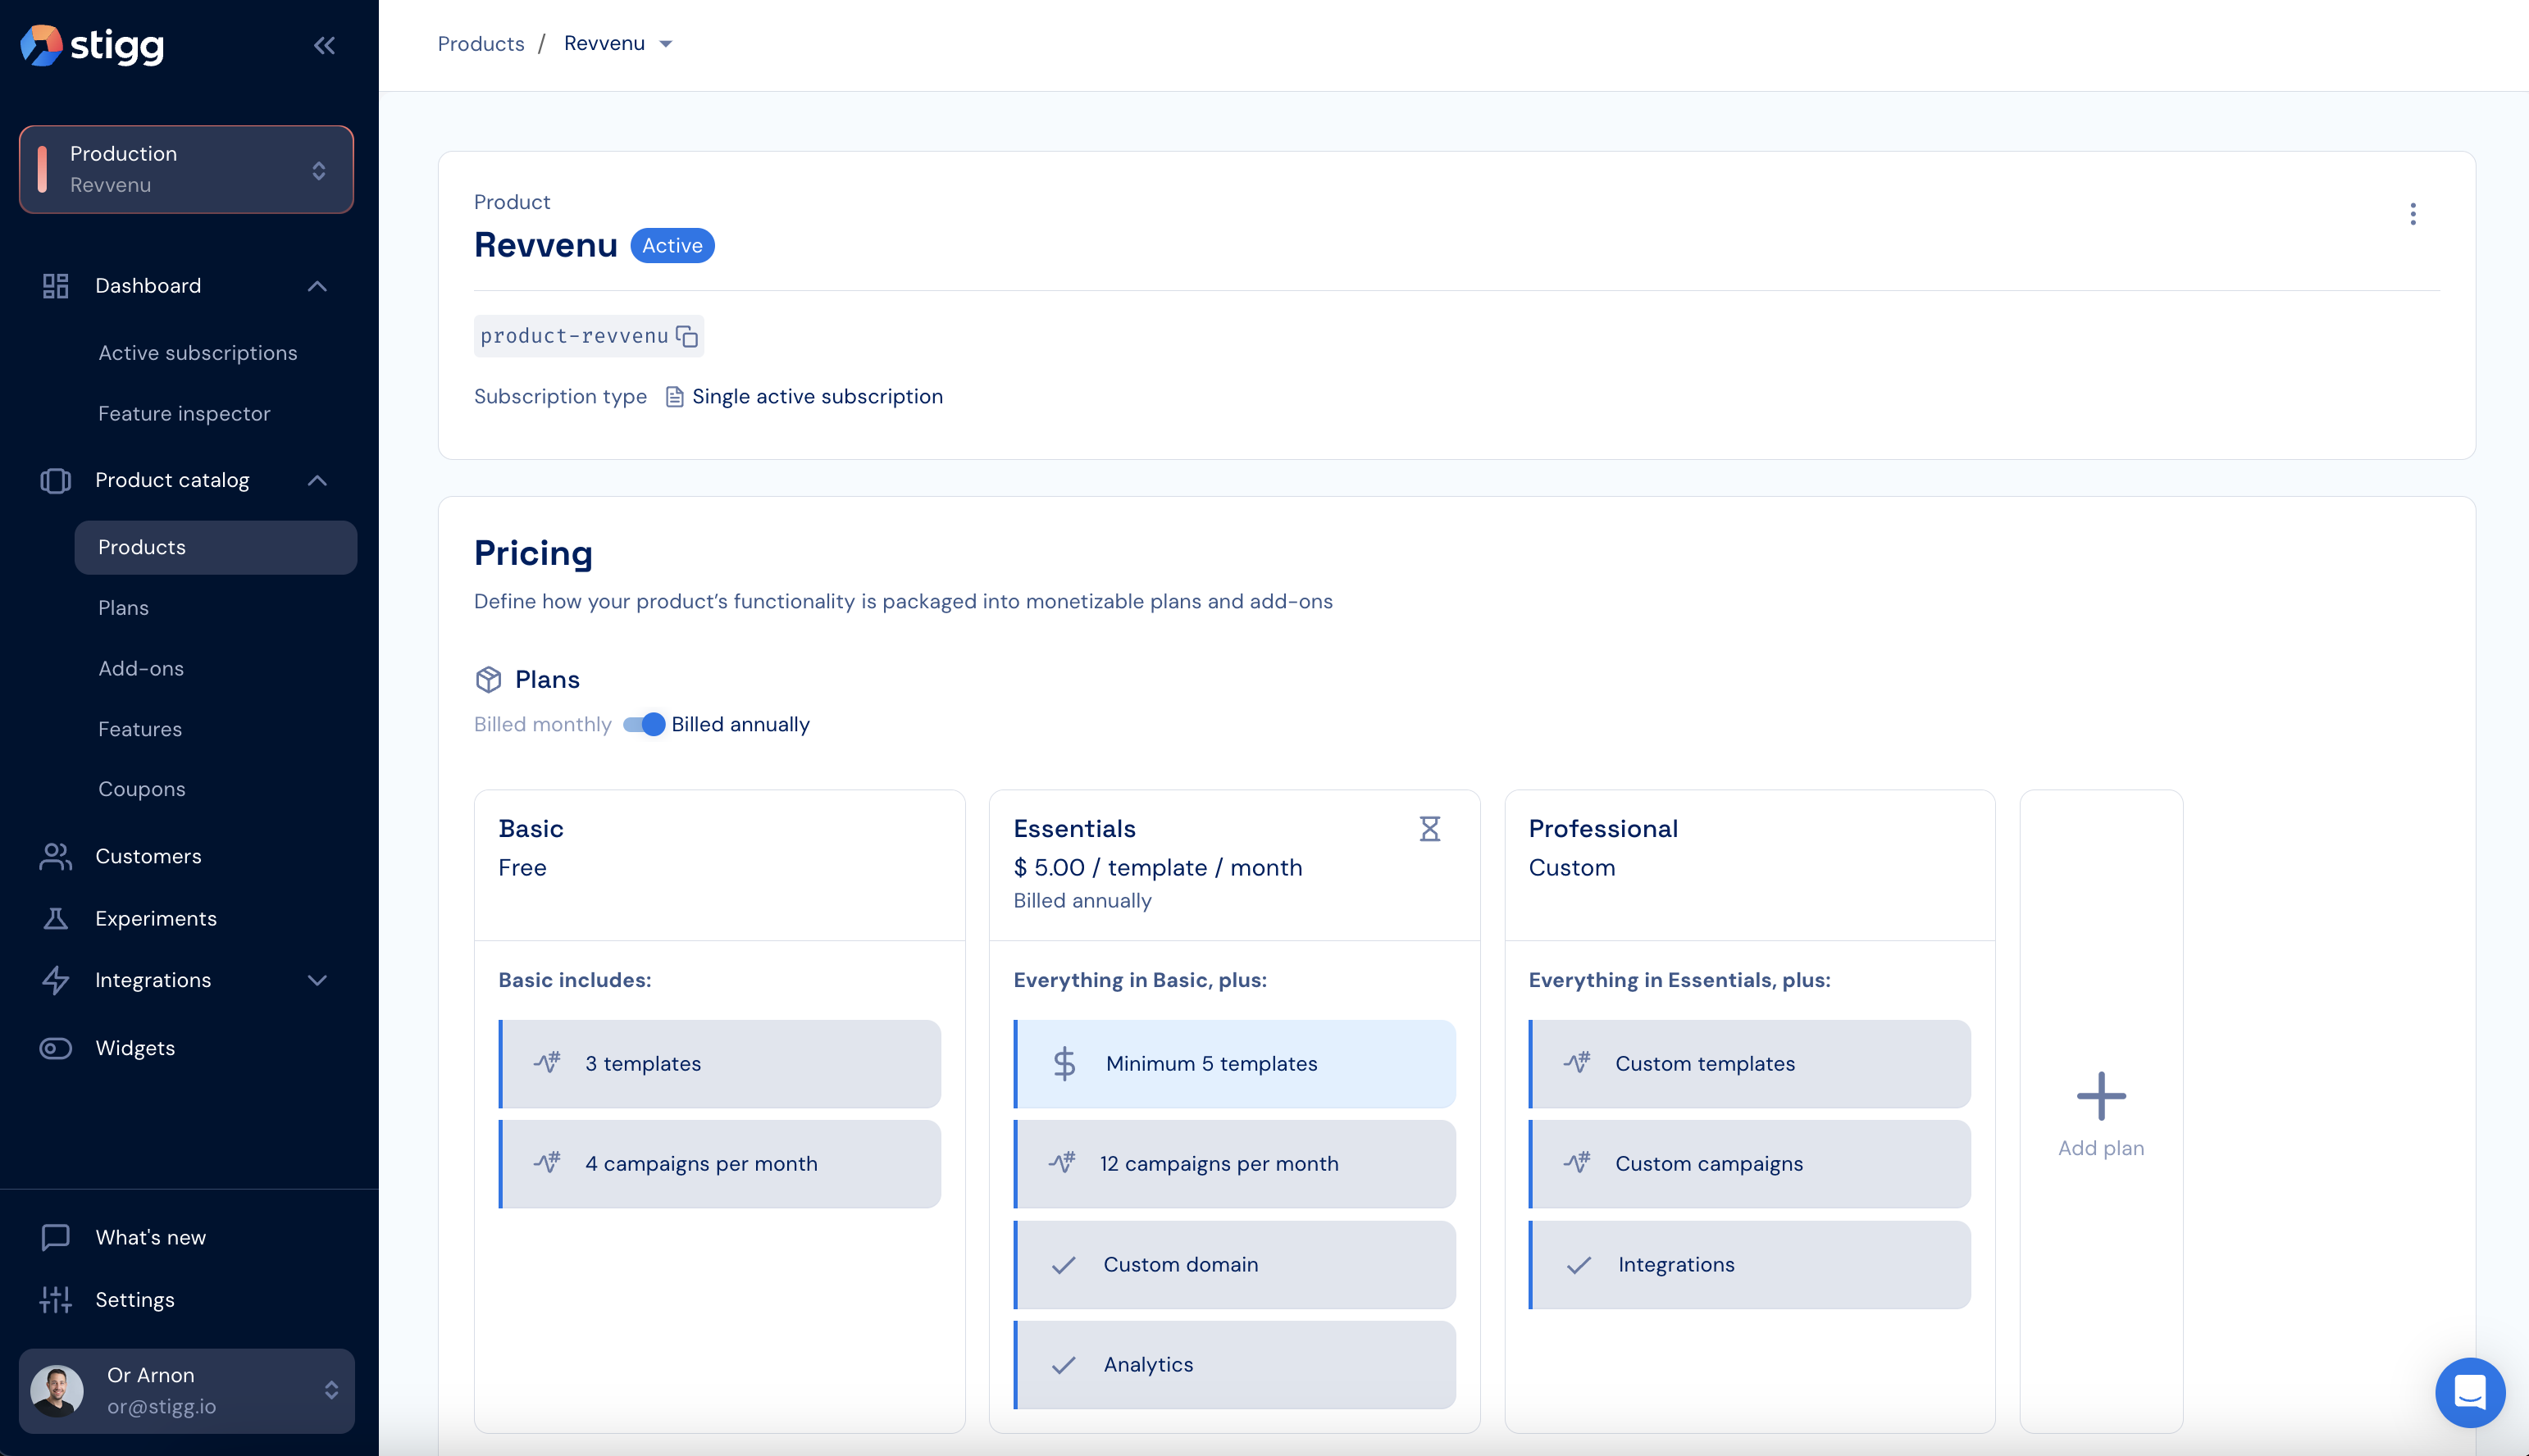Click the What's new chat icon
This screenshot has height=1456, width=2529.
click(55, 1237)
